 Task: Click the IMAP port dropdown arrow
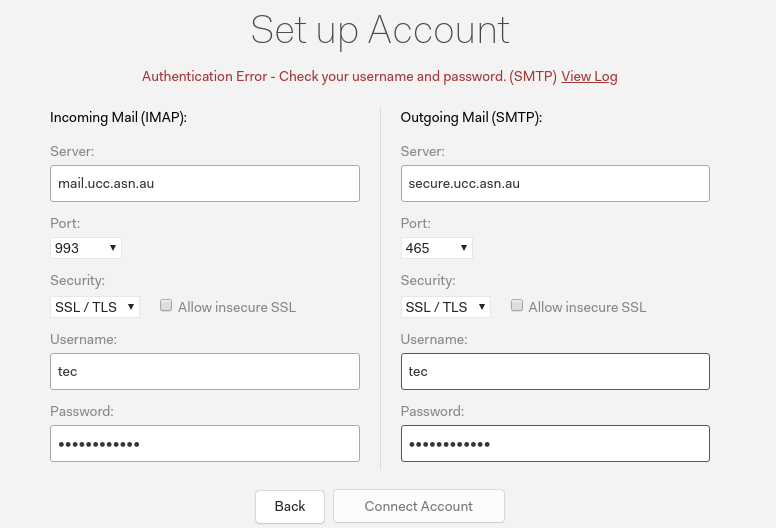tap(113, 248)
